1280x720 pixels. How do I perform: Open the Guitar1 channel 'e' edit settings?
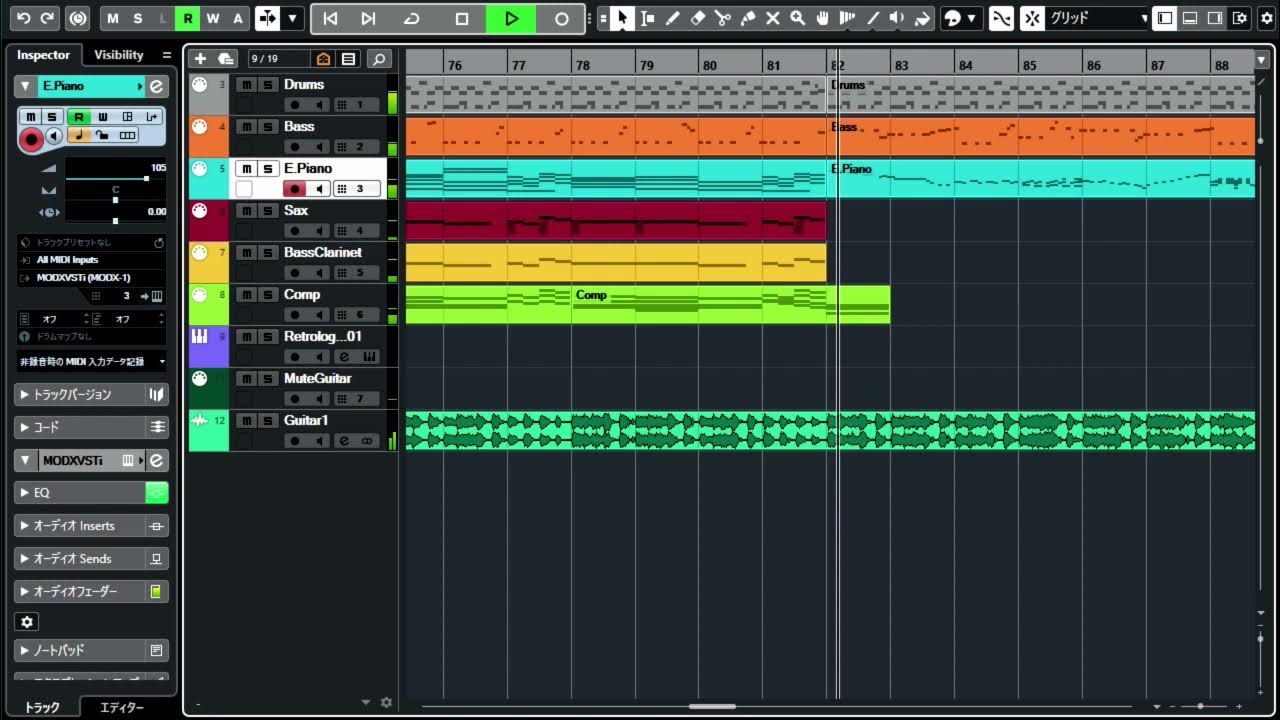pyautogui.click(x=344, y=441)
